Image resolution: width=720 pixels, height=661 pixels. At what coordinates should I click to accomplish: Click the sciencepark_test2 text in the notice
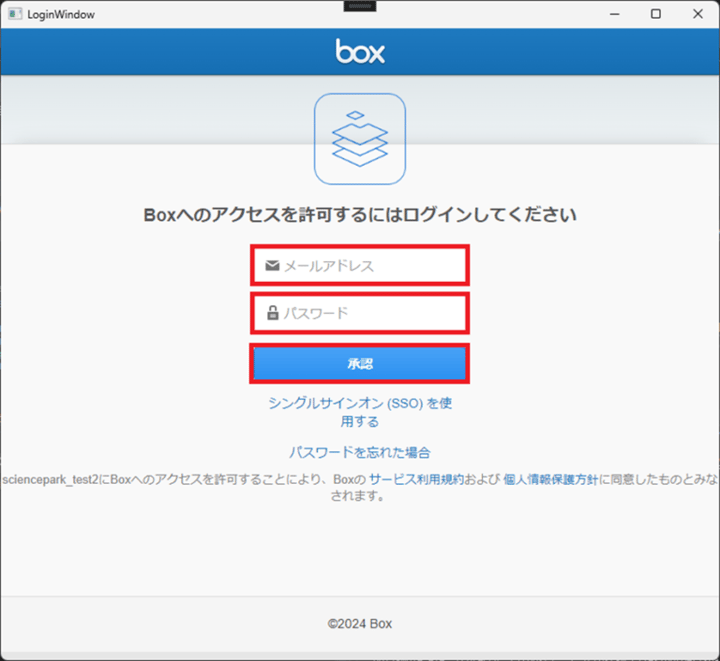click(x=52, y=480)
